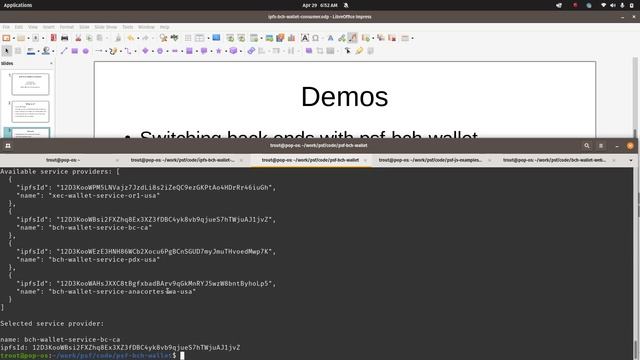Viewport: 640px width, 360px height.
Task: Click the Fontwork letter A icon
Action: pyautogui.click(x=331, y=38)
